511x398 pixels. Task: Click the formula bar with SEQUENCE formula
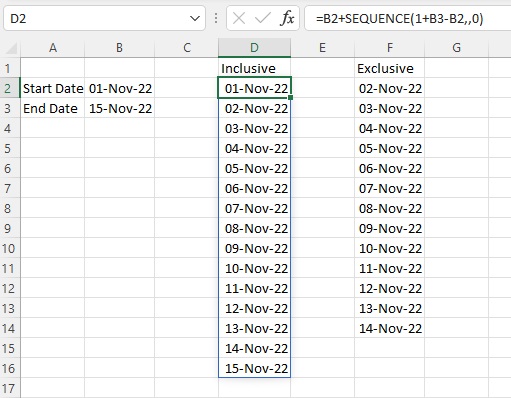[x=408, y=18]
